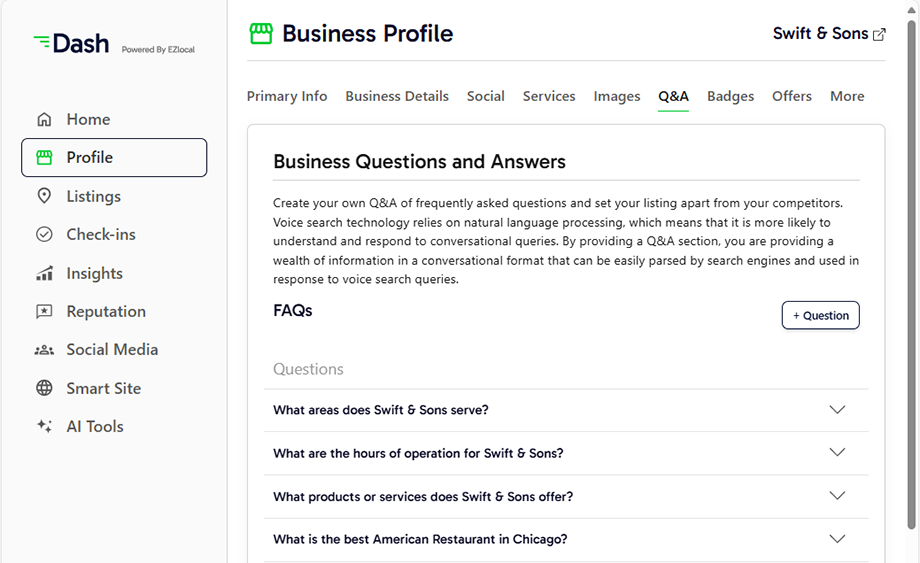Click the Reputation star message icon
The image size is (920, 563).
(x=44, y=311)
